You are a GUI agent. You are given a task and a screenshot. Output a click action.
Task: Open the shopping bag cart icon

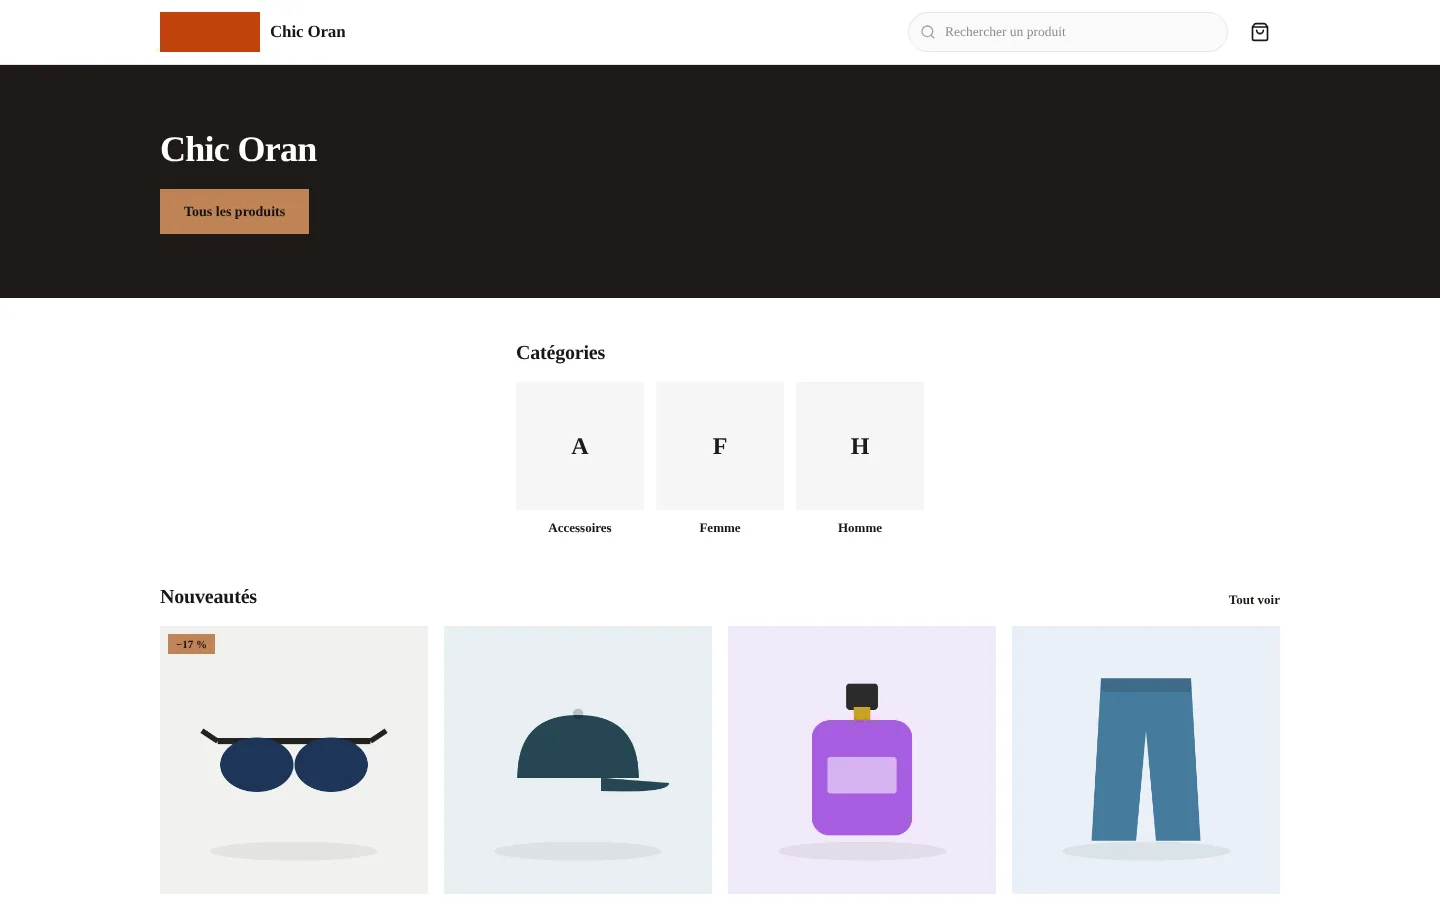click(1260, 32)
